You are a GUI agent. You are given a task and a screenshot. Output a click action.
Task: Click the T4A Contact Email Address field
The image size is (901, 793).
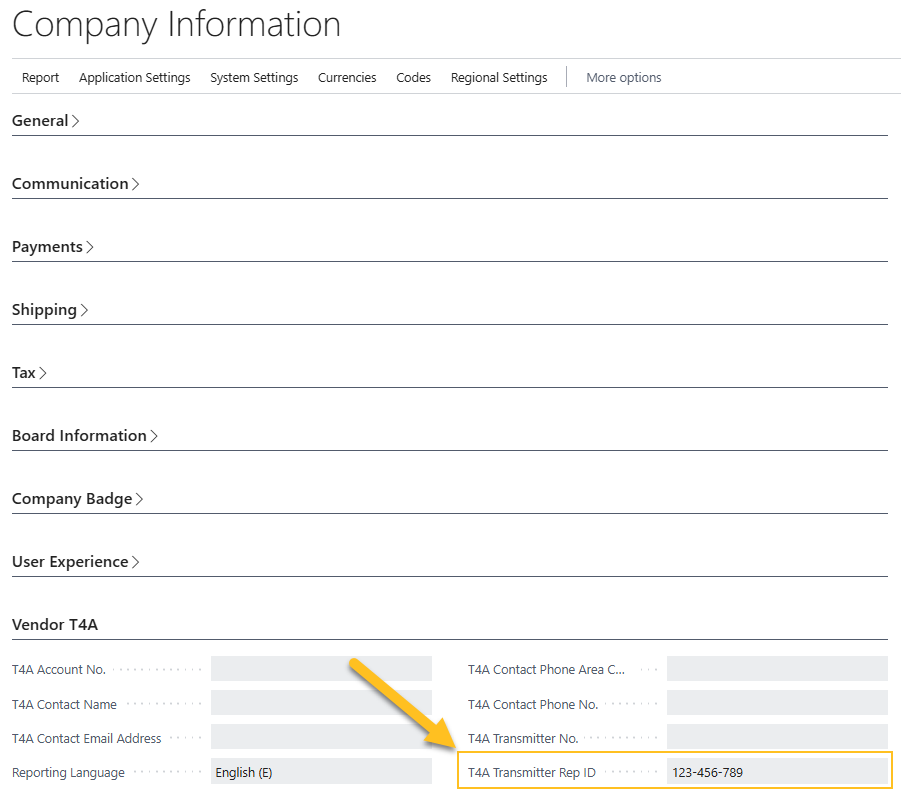point(320,737)
